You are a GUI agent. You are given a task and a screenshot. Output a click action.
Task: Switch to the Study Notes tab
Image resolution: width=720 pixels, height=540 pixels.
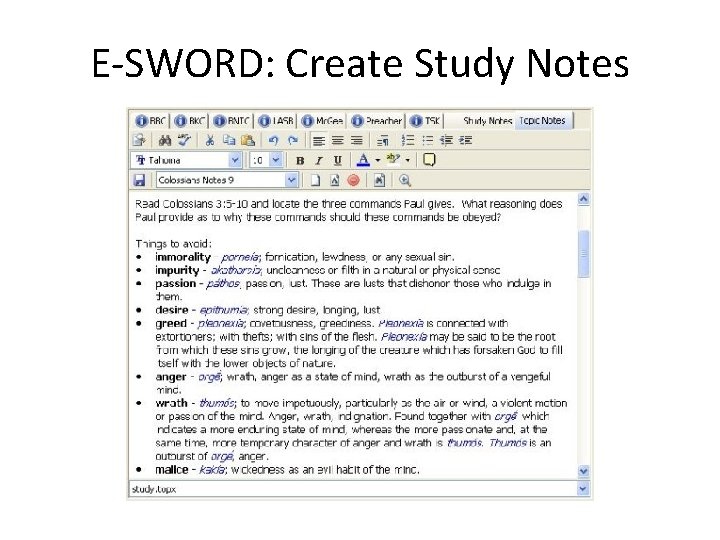point(487,121)
